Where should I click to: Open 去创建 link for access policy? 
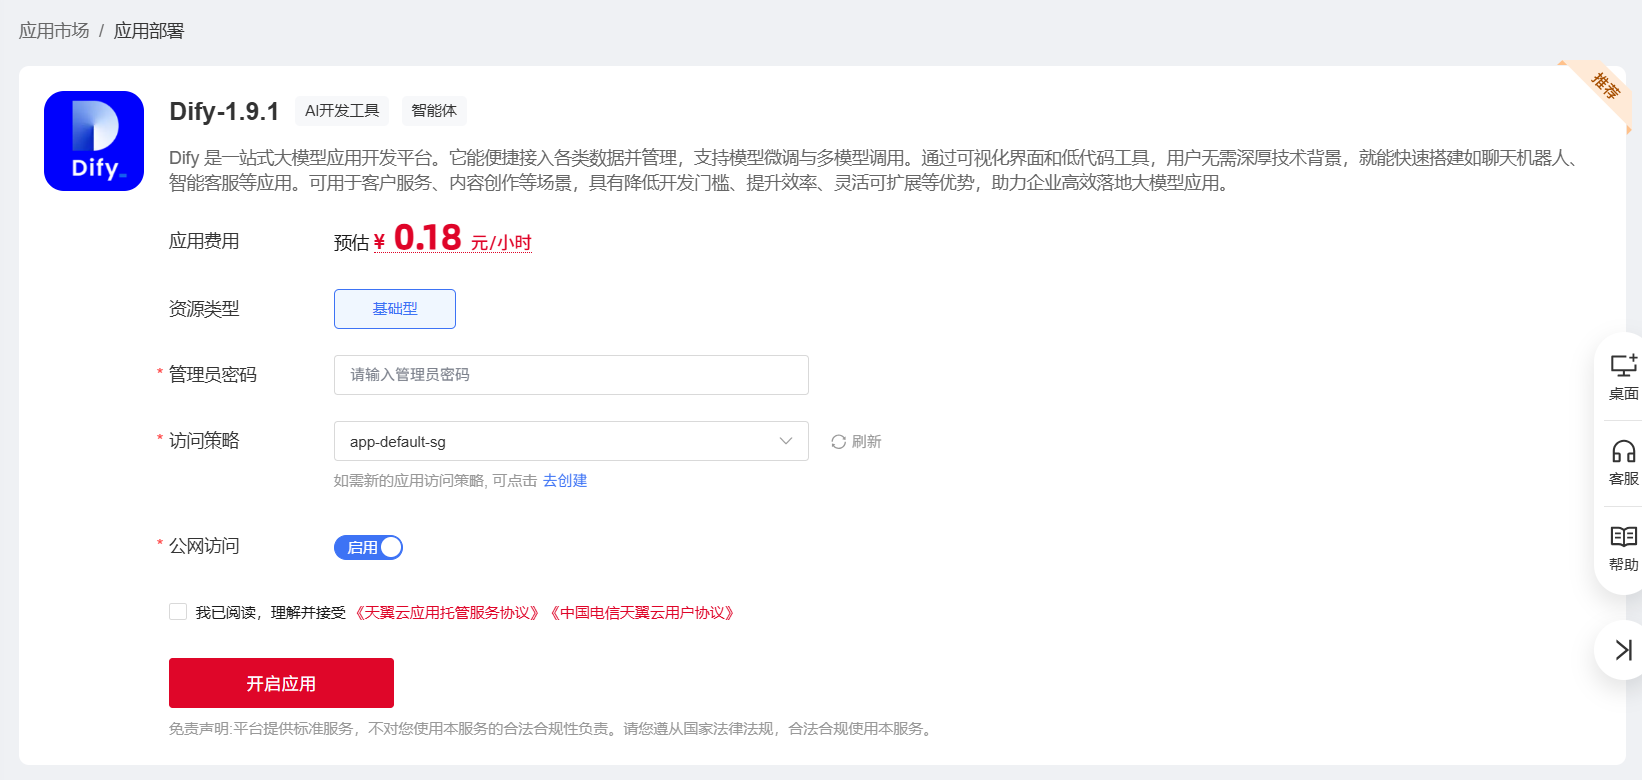pyautogui.click(x=565, y=481)
